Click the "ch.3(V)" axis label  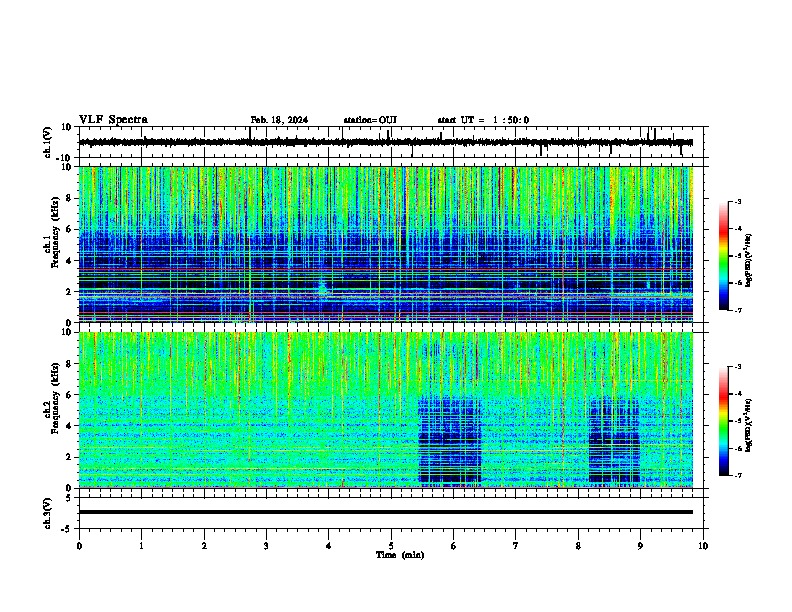pyautogui.click(x=47, y=513)
